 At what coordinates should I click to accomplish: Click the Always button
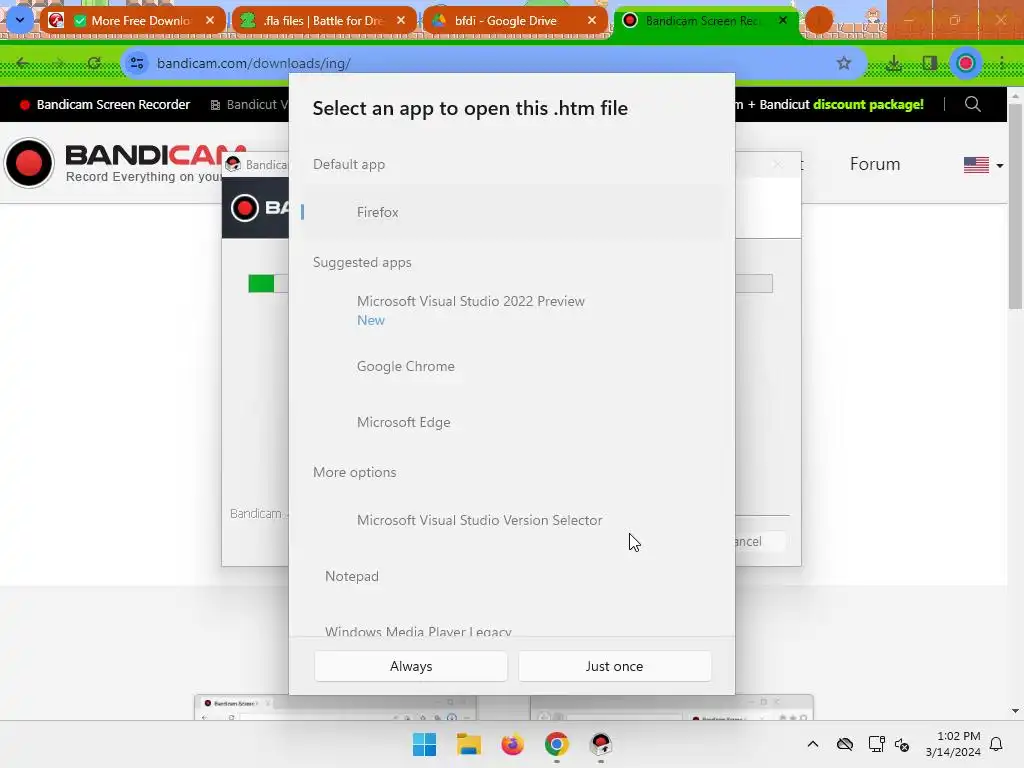pyautogui.click(x=411, y=666)
